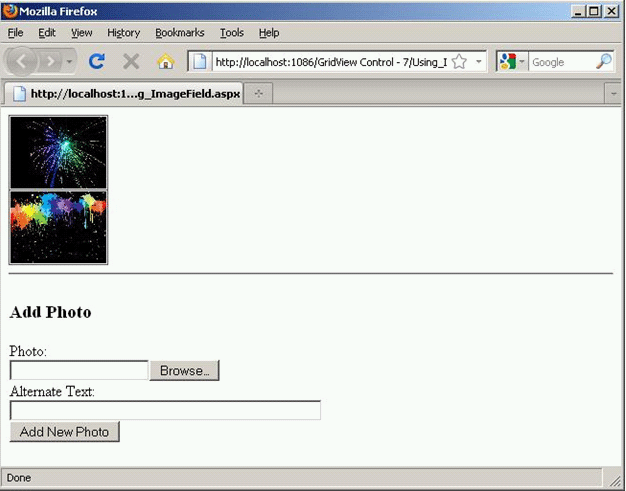Image resolution: width=626 pixels, height=491 pixels.
Task: Click the page identity icon in address bar
Action: coord(200,62)
